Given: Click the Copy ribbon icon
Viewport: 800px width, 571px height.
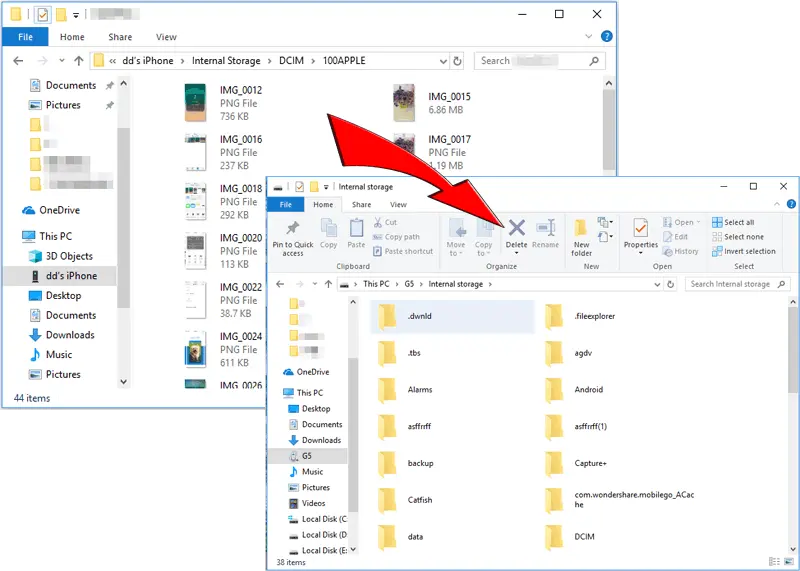Looking at the screenshot, I should [329, 228].
